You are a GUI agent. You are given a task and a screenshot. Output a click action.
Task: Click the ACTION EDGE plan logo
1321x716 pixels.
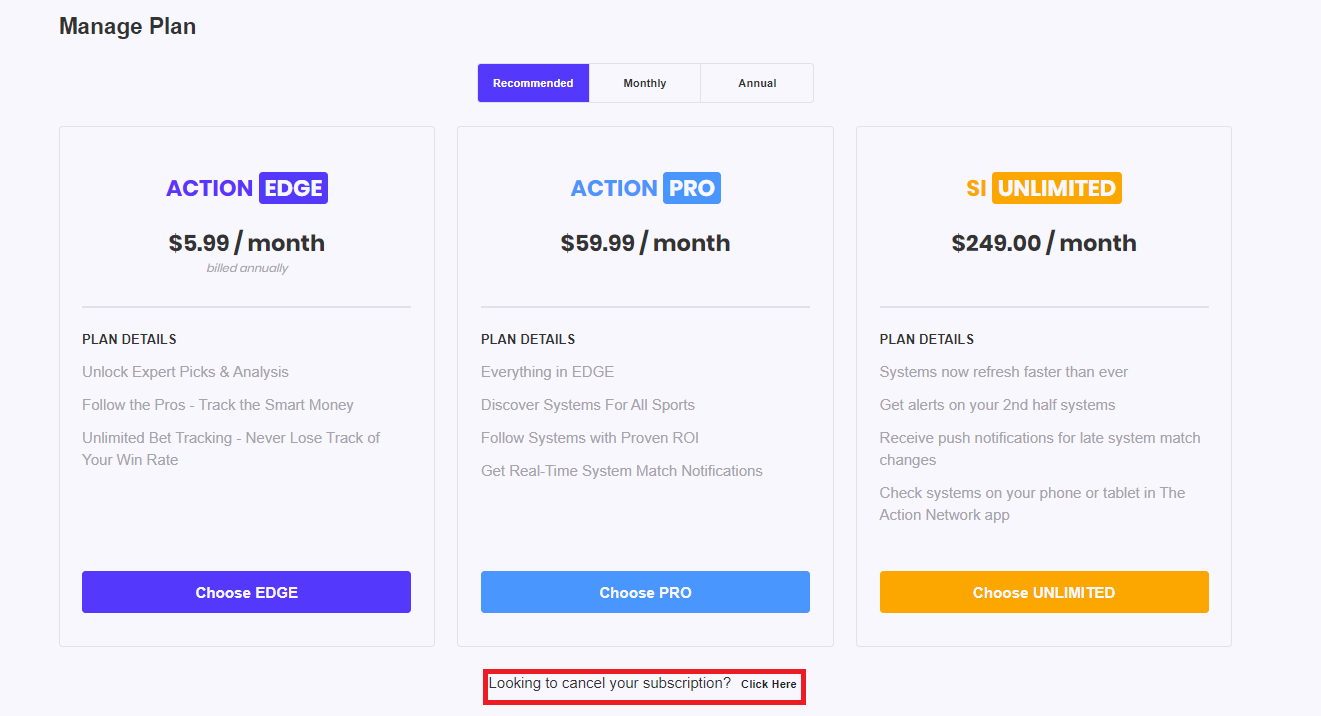247,188
